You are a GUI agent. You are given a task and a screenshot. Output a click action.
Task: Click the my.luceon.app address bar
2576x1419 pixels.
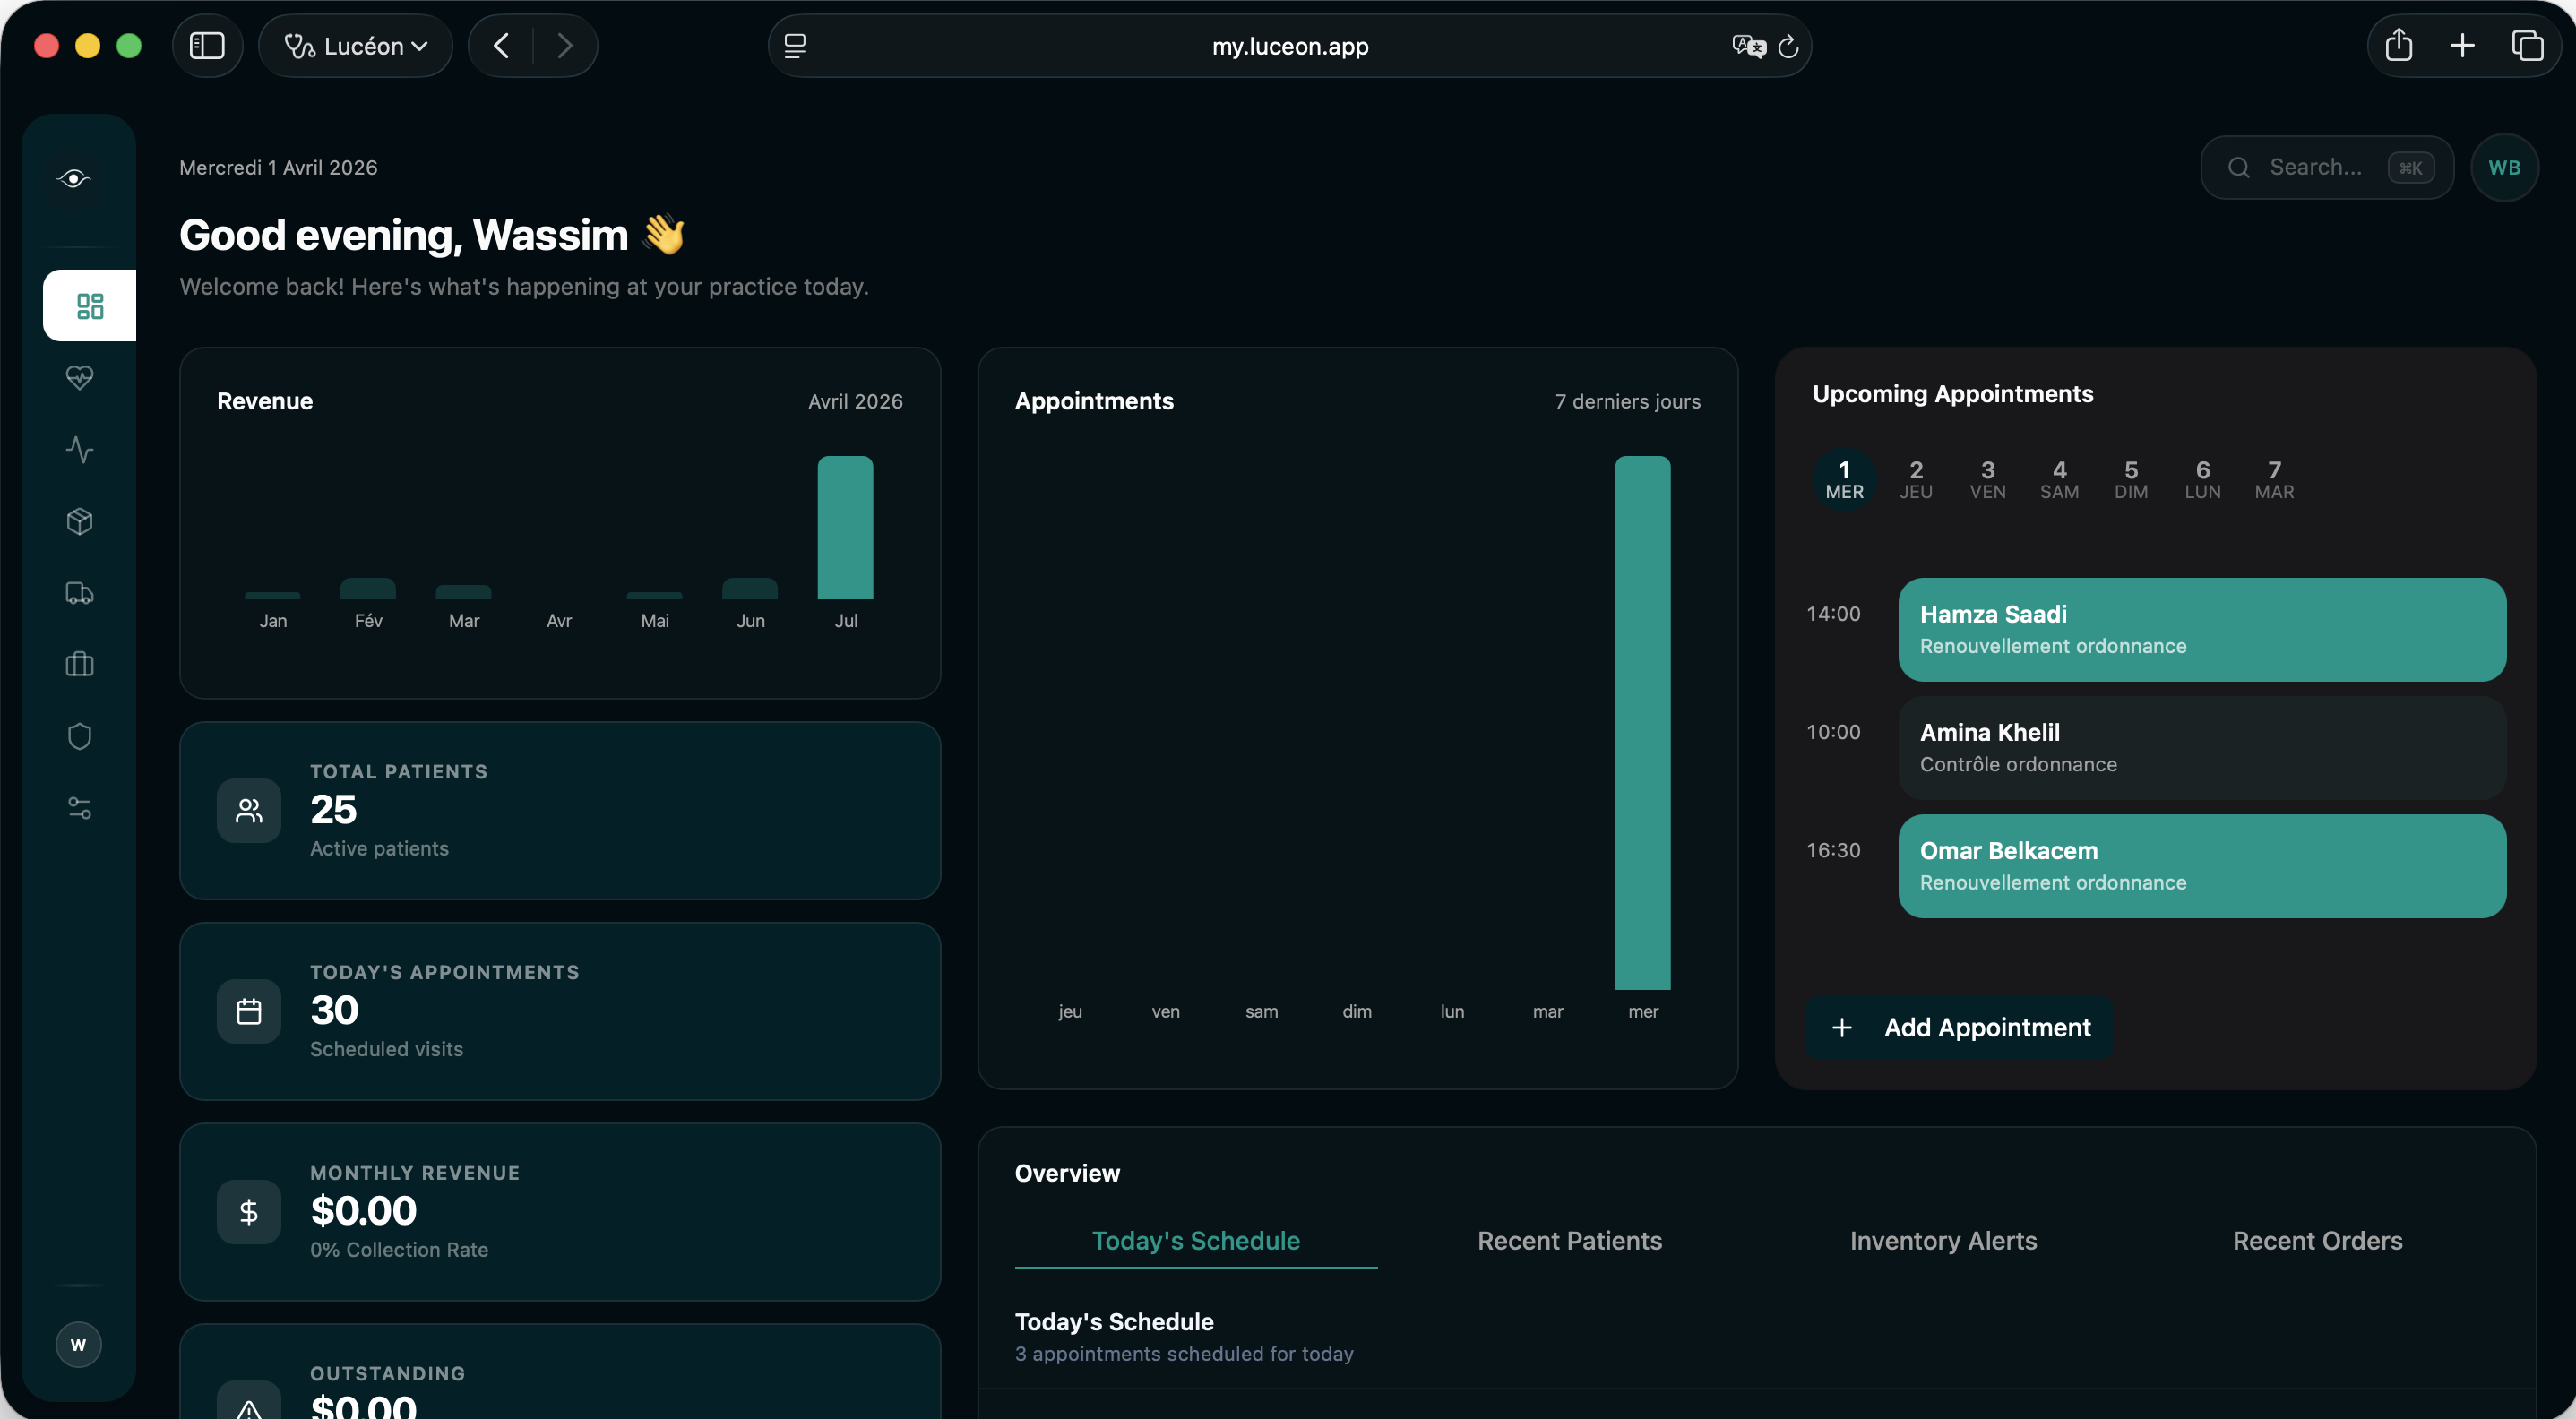coord(1289,46)
